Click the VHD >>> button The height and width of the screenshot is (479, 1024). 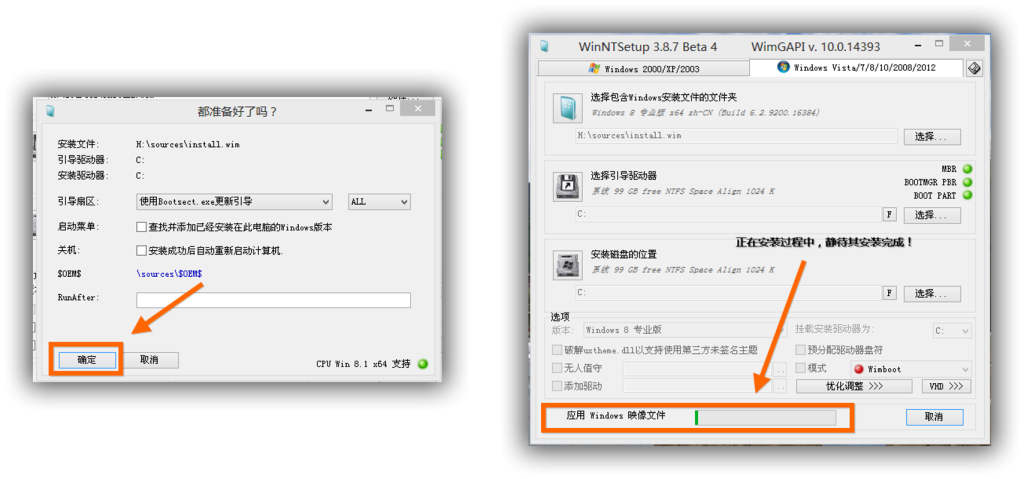(946, 386)
